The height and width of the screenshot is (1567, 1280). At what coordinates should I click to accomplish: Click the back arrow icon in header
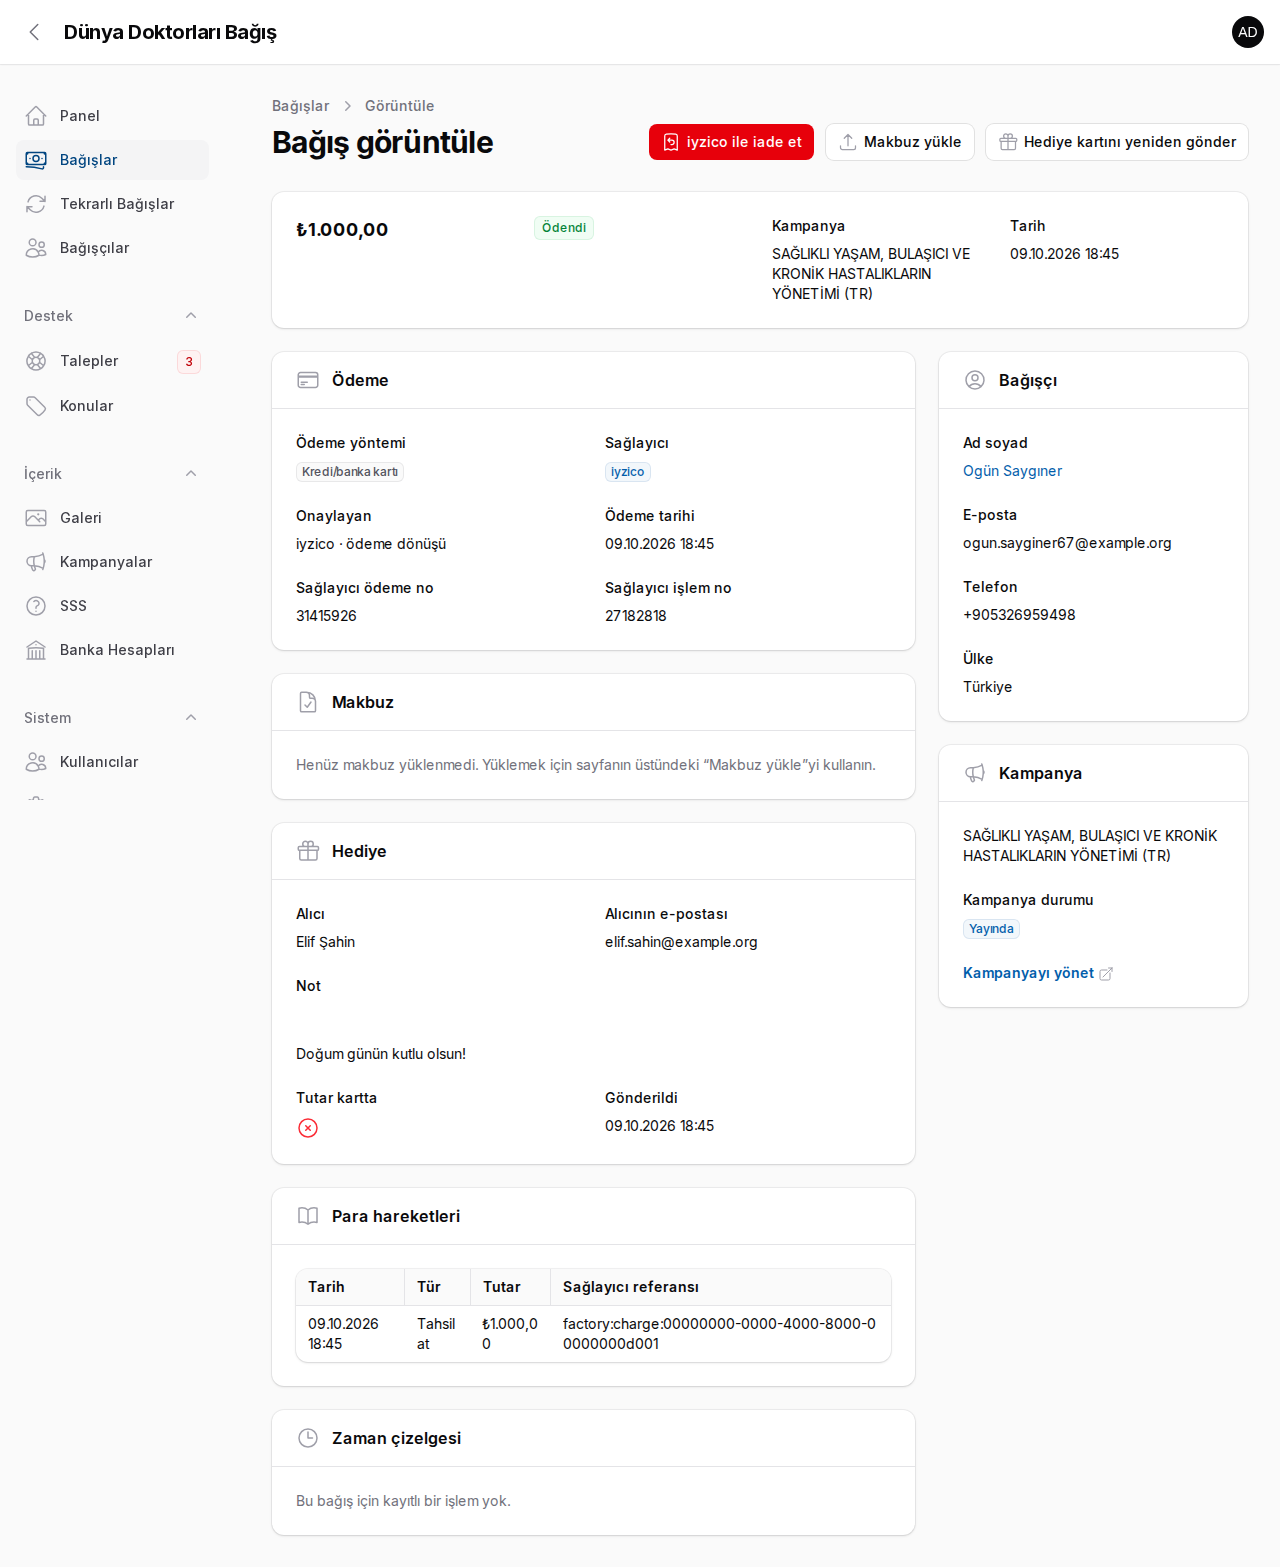[35, 32]
